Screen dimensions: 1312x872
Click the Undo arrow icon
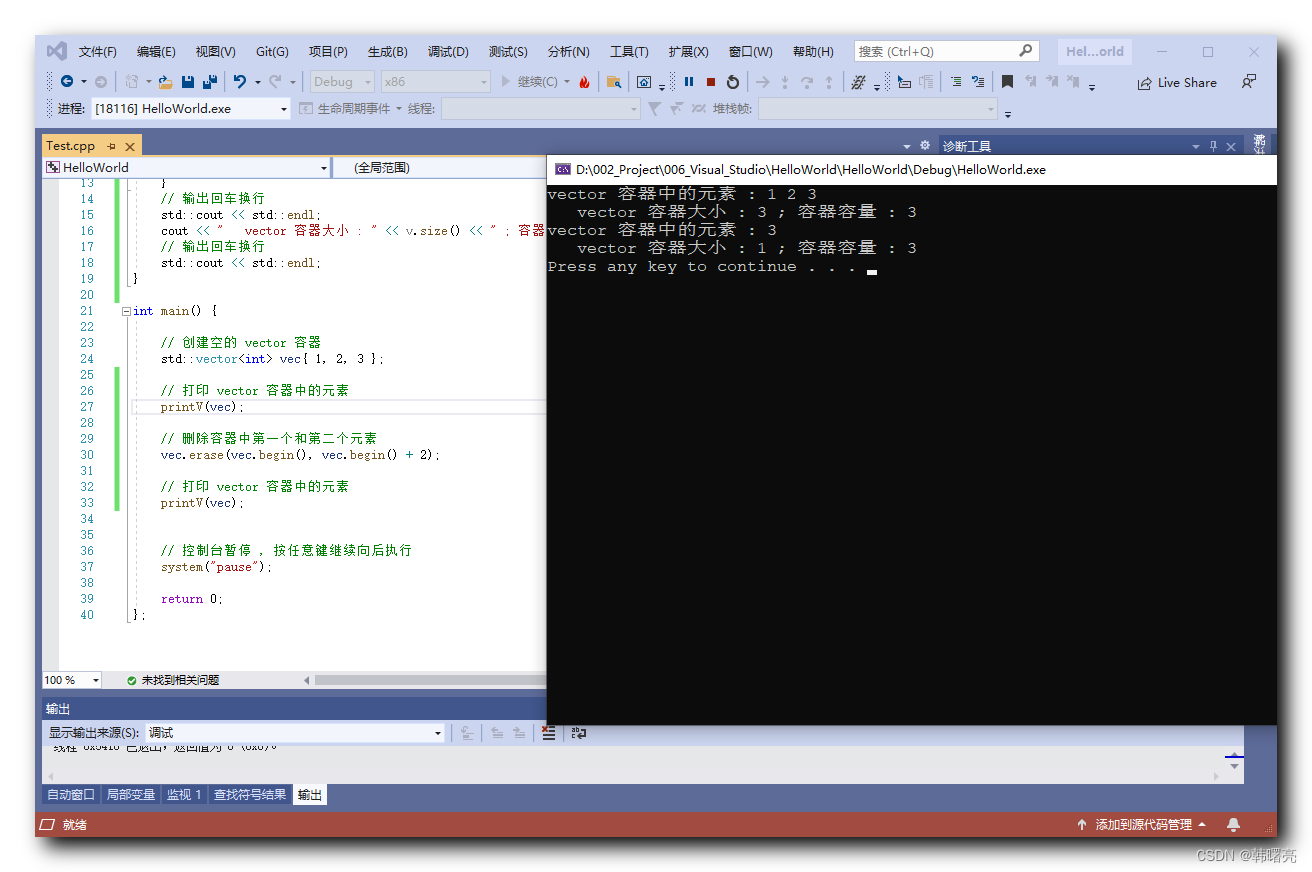coord(240,82)
